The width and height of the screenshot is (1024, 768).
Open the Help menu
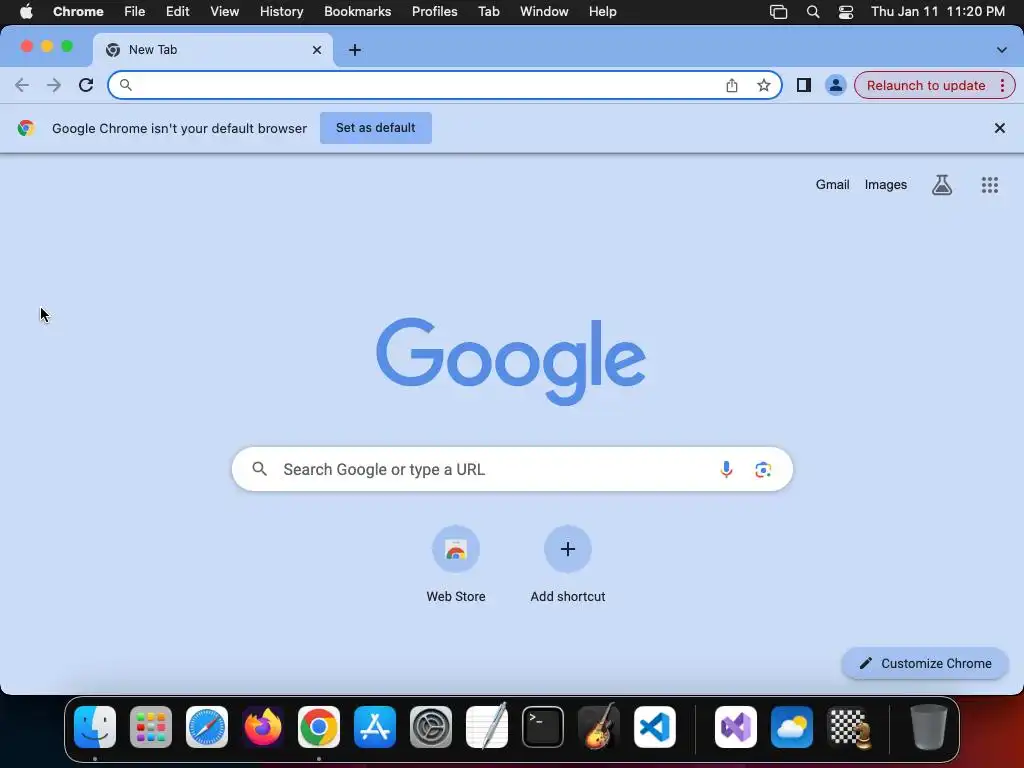(x=602, y=12)
